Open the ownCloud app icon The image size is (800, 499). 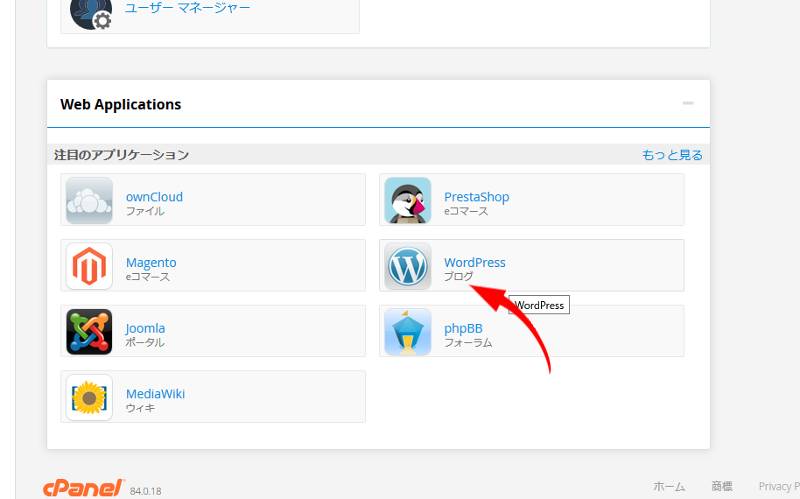click(89, 201)
